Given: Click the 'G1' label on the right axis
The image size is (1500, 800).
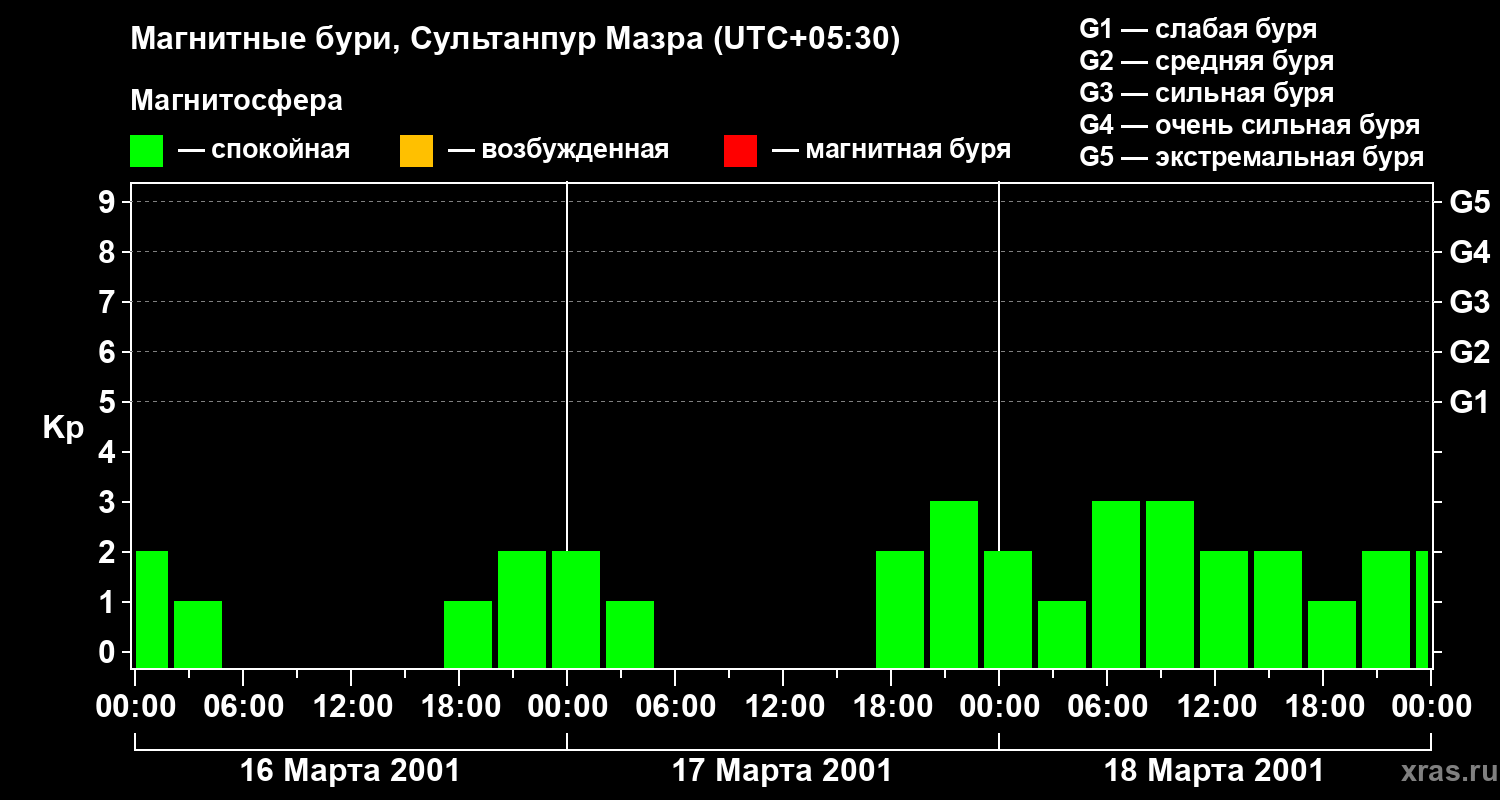Looking at the screenshot, I should coord(1469,403).
